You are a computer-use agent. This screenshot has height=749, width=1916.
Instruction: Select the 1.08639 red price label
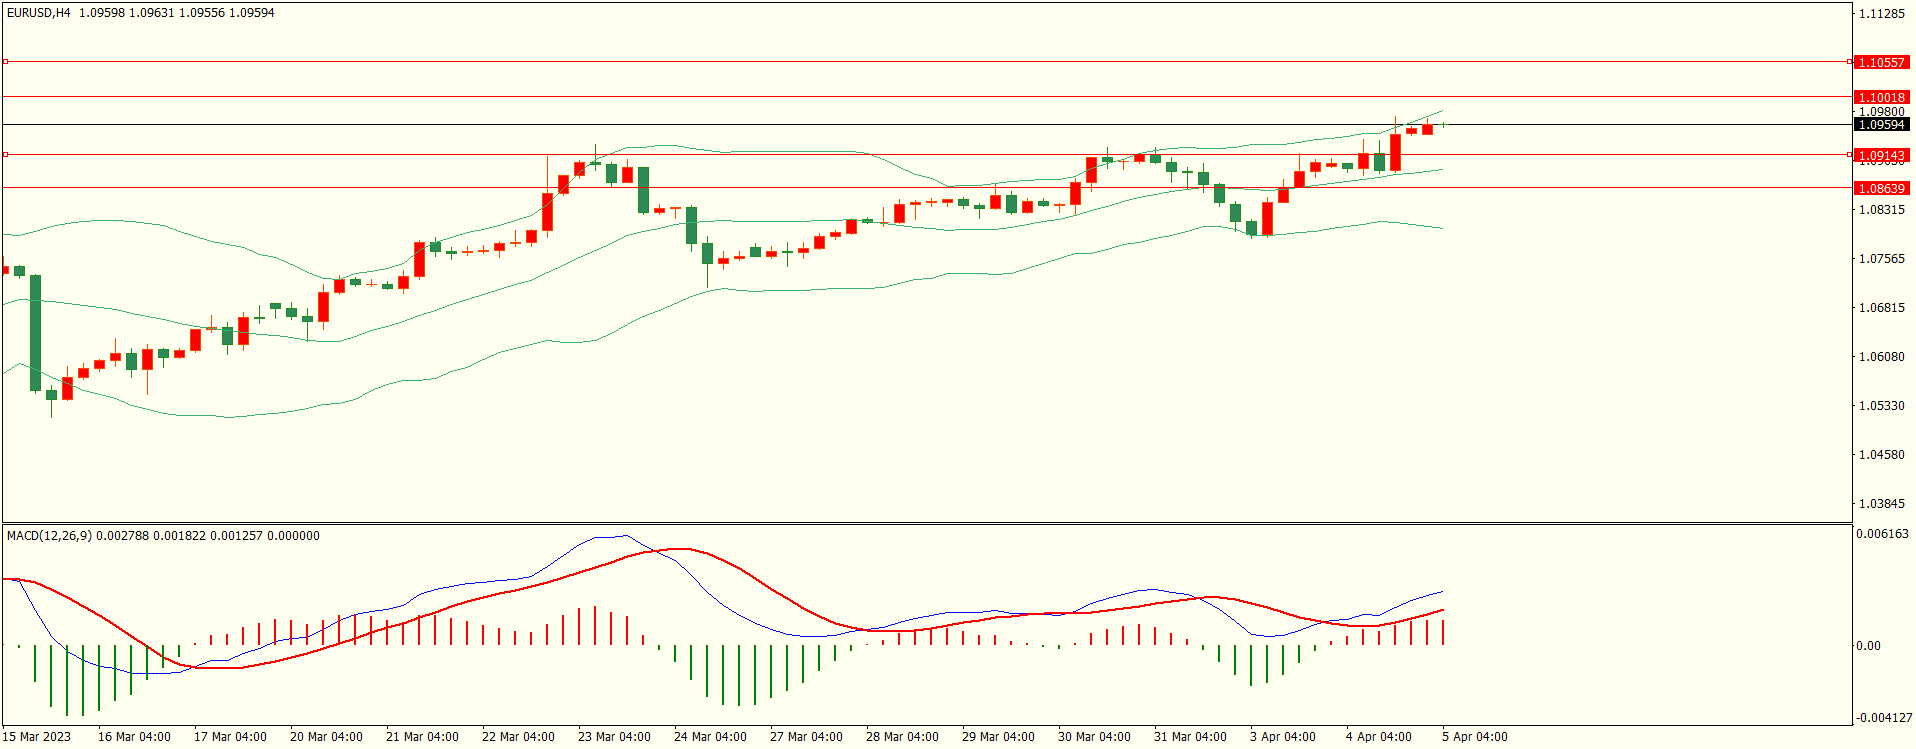1880,188
